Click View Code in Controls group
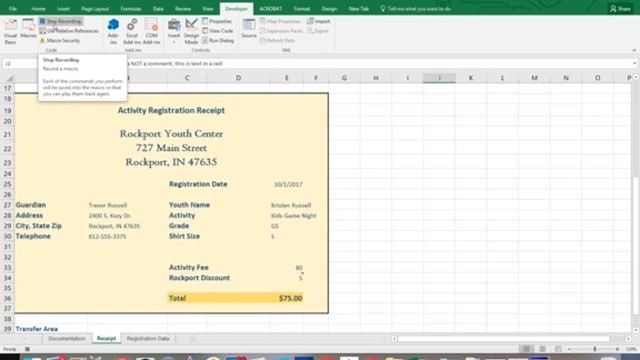This screenshot has height=360, width=640. coord(218,31)
